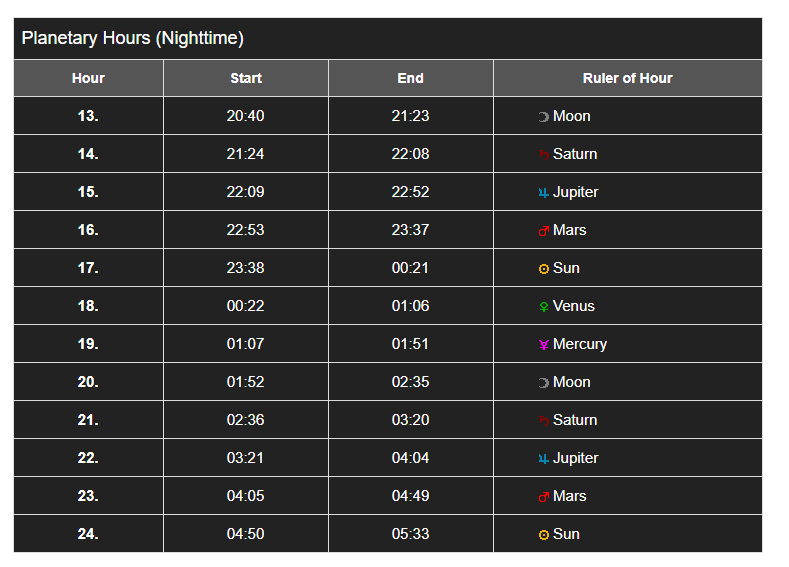Screen dimensions: 789x567
Task: Click the Planetary Hours (Nighttime) title
Action: pyautogui.click(x=133, y=39)
